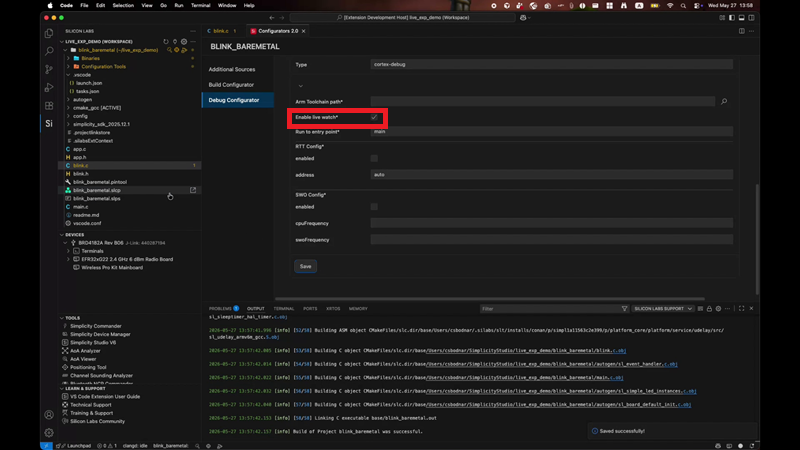Toggle the Enable live watch checkbox
Screen dimensions: 800x450
click(374, 117)
